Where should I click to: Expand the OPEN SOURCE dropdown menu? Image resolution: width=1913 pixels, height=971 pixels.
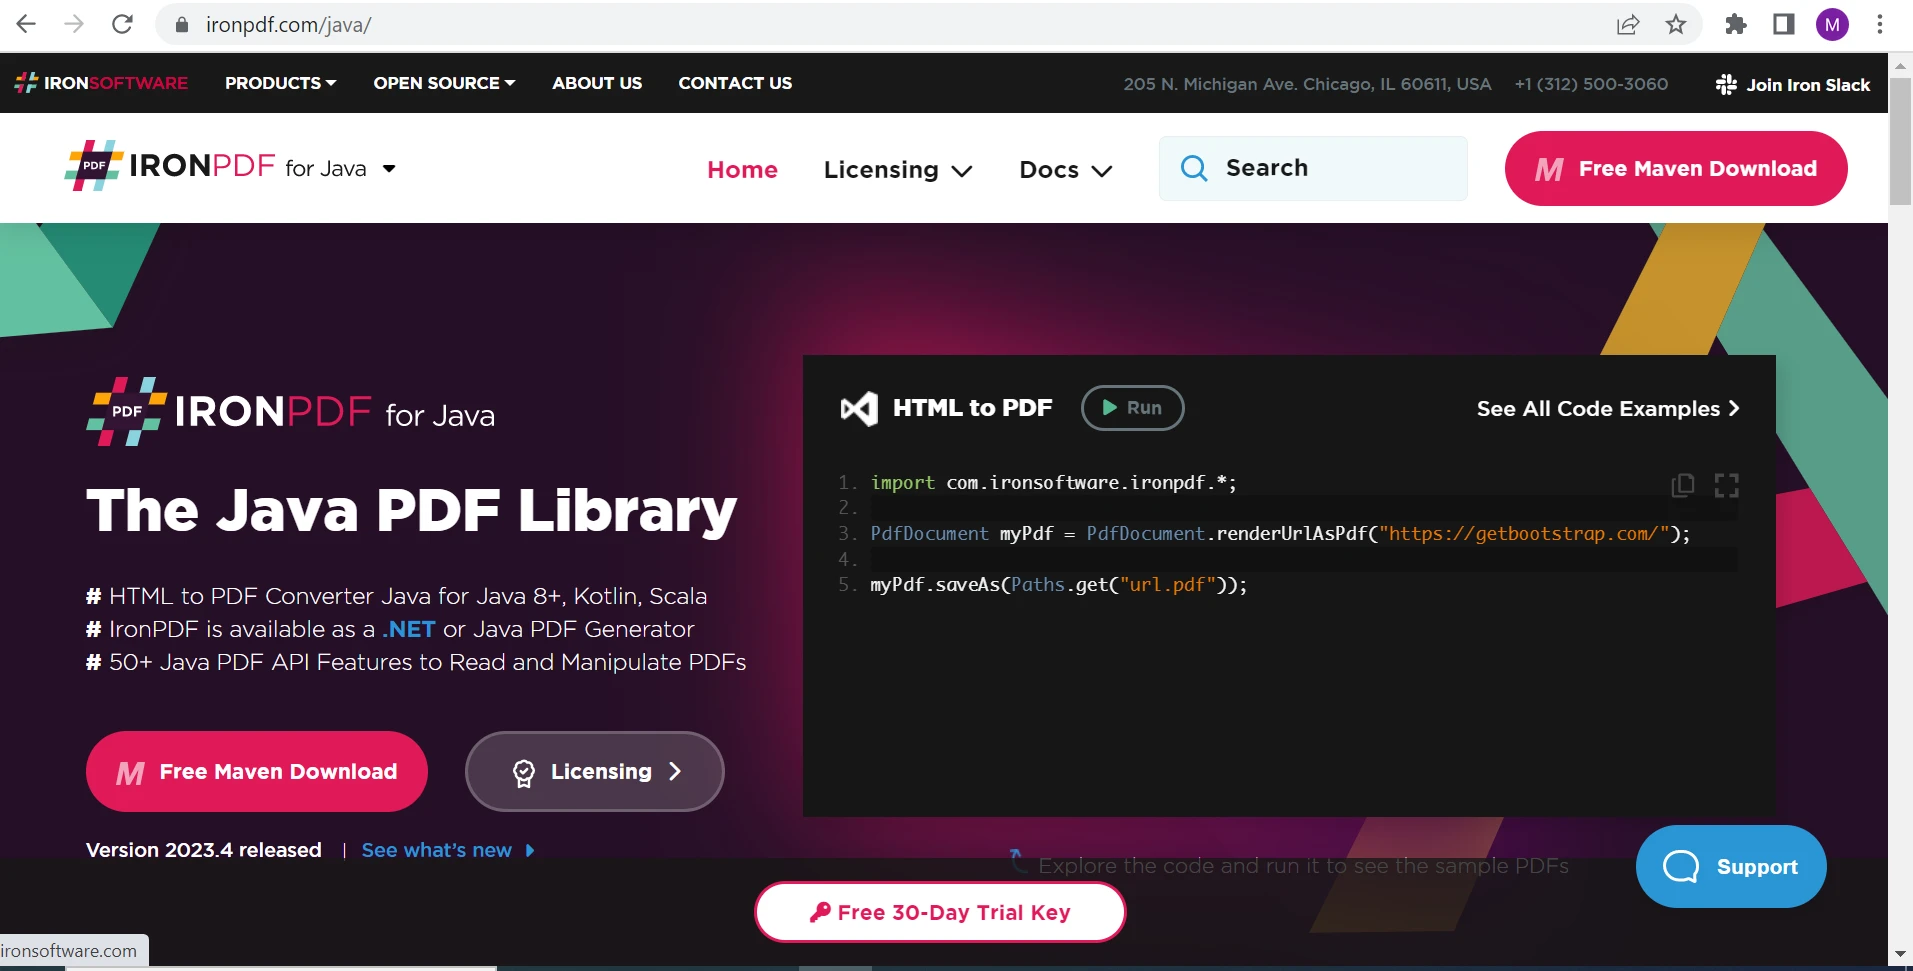tap(444, 83)
